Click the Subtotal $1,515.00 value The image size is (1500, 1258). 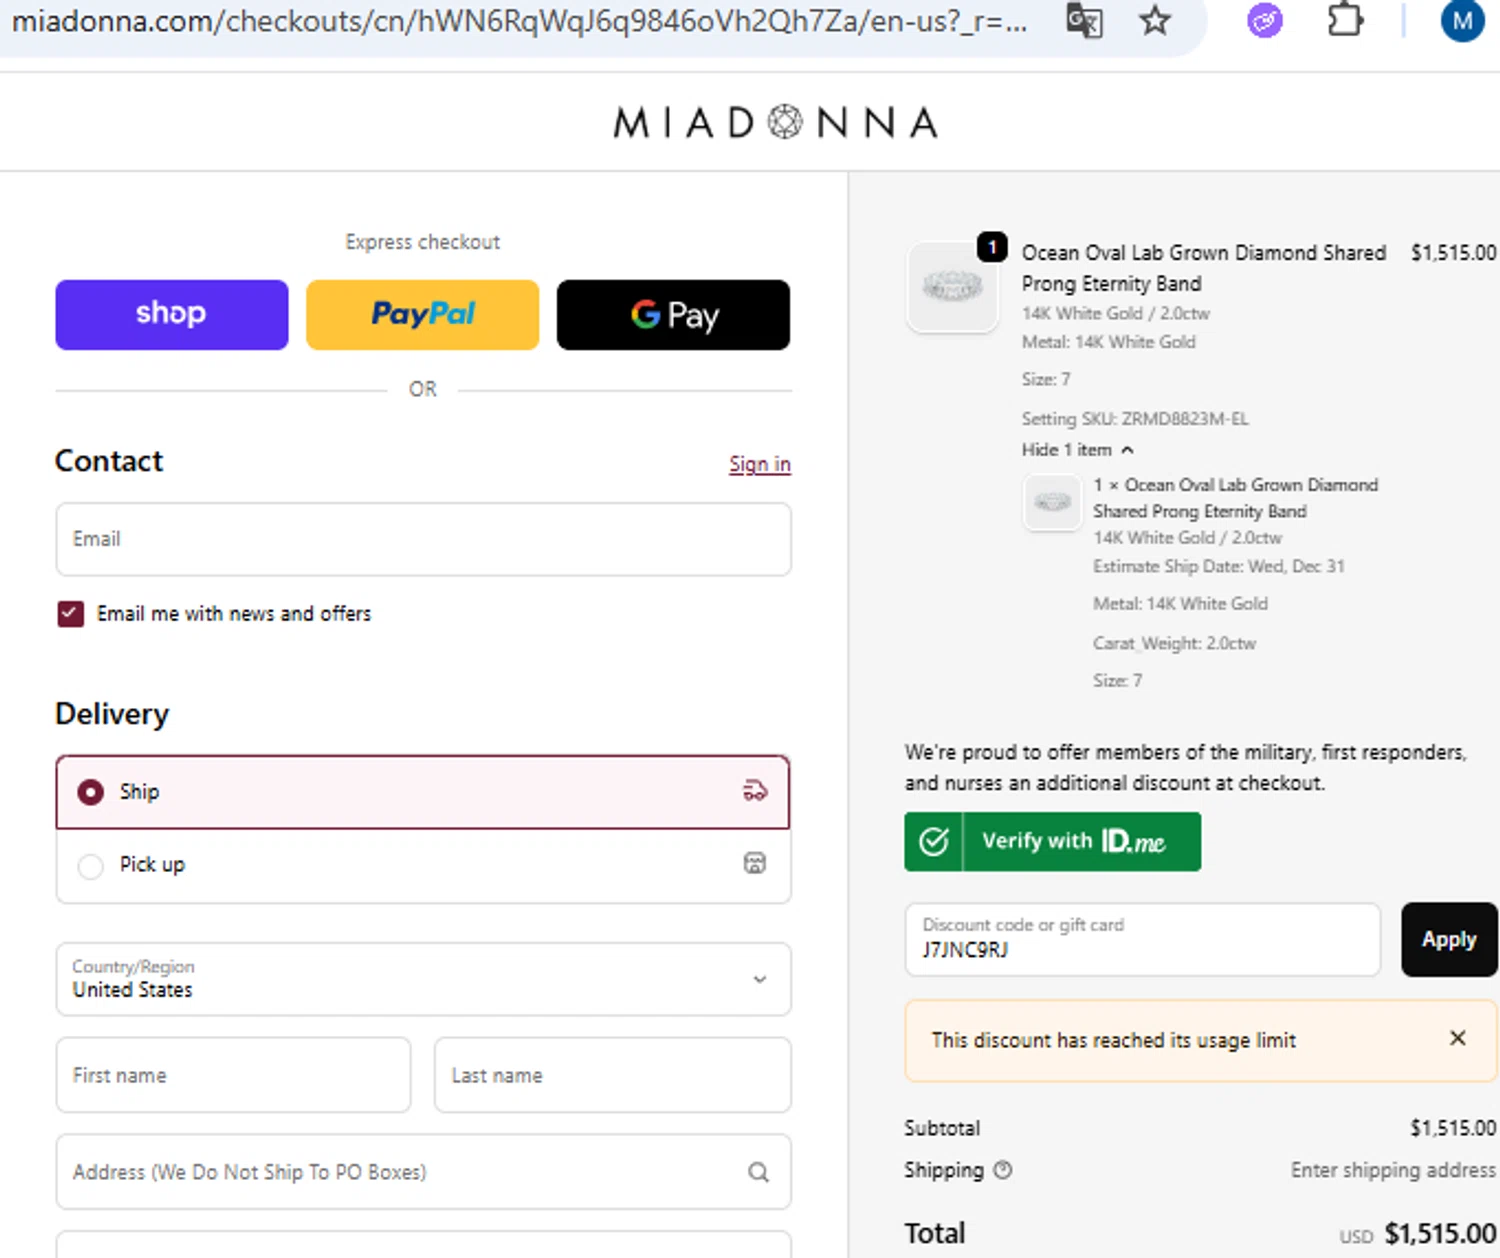point(1453,1128)
